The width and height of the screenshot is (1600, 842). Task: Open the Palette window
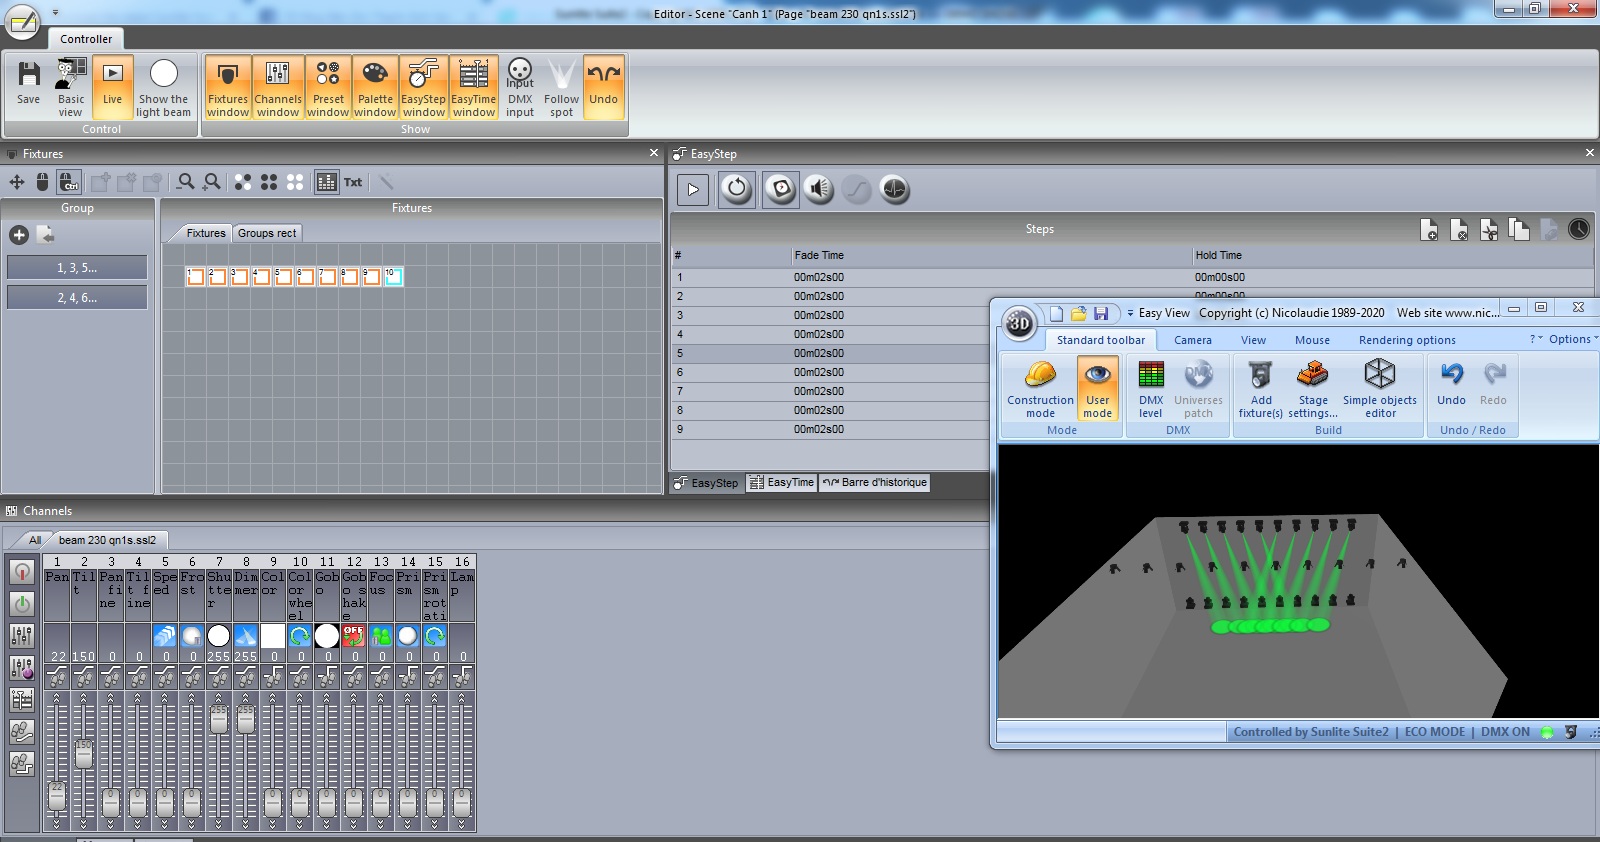click(x=375, y=88)
